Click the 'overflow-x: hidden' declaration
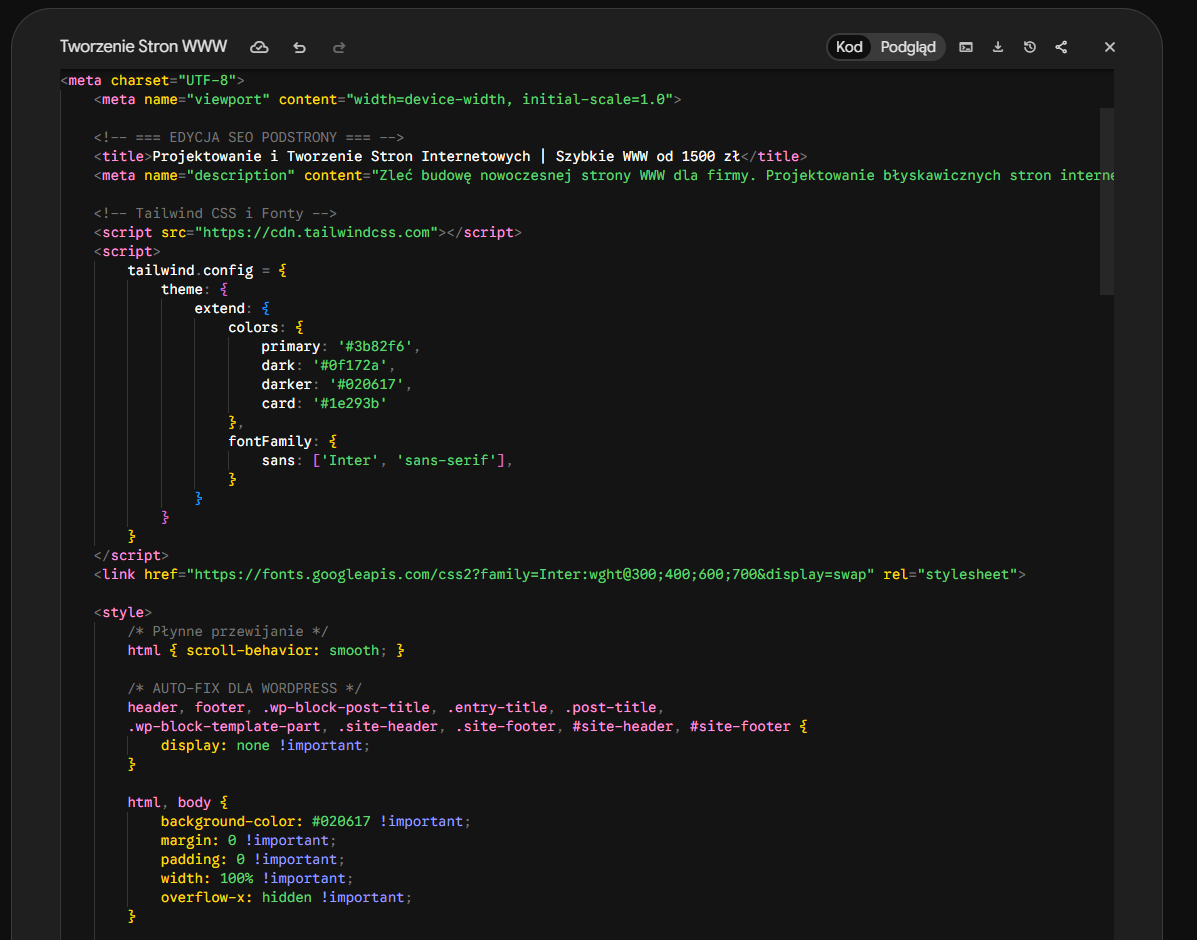This screenshot has width=1197, height=940. (286, 897)
